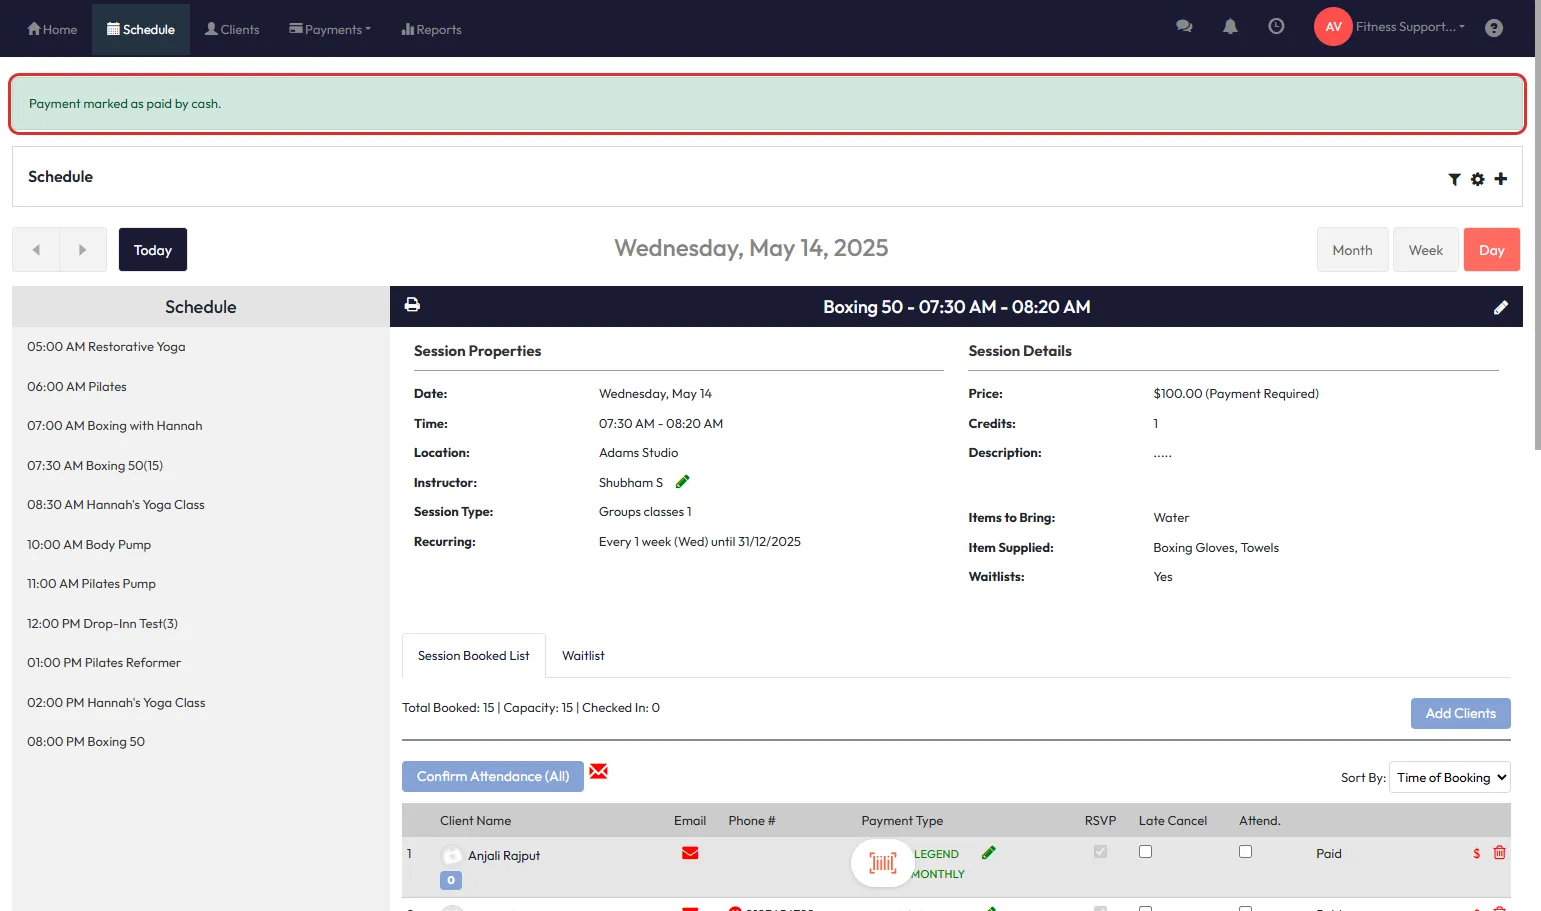Screen dimensions: 1541x911
Task: Toggle RSVP checkbox for Anjali Rajput
Action: coord(1100,852)
